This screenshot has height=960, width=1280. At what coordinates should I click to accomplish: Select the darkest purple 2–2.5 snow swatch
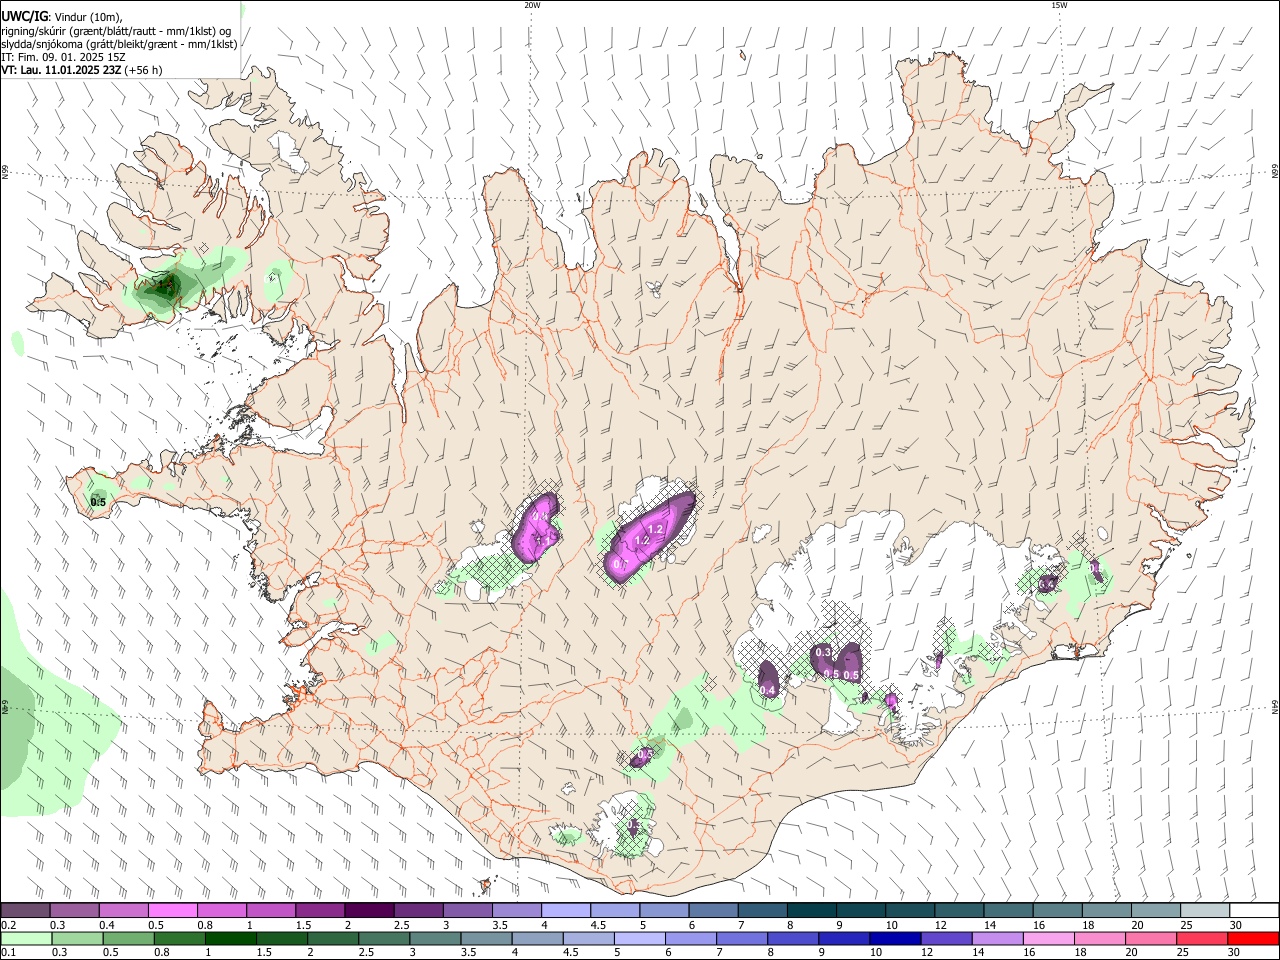[369, 910]
